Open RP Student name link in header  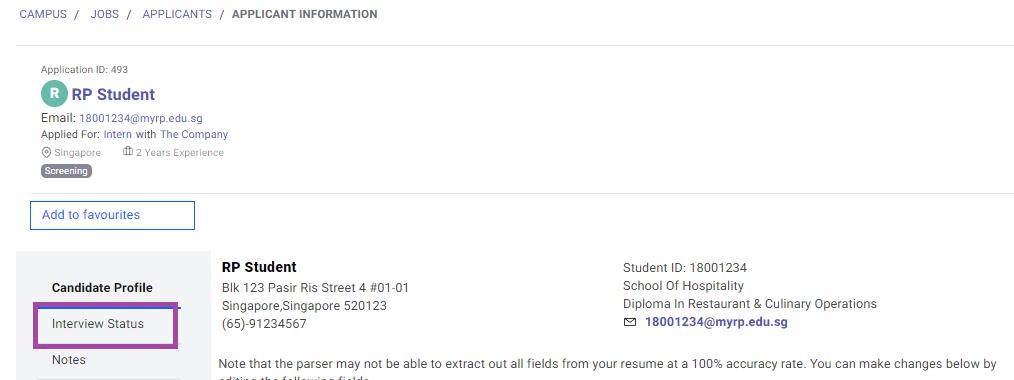(x=113, y=94)
